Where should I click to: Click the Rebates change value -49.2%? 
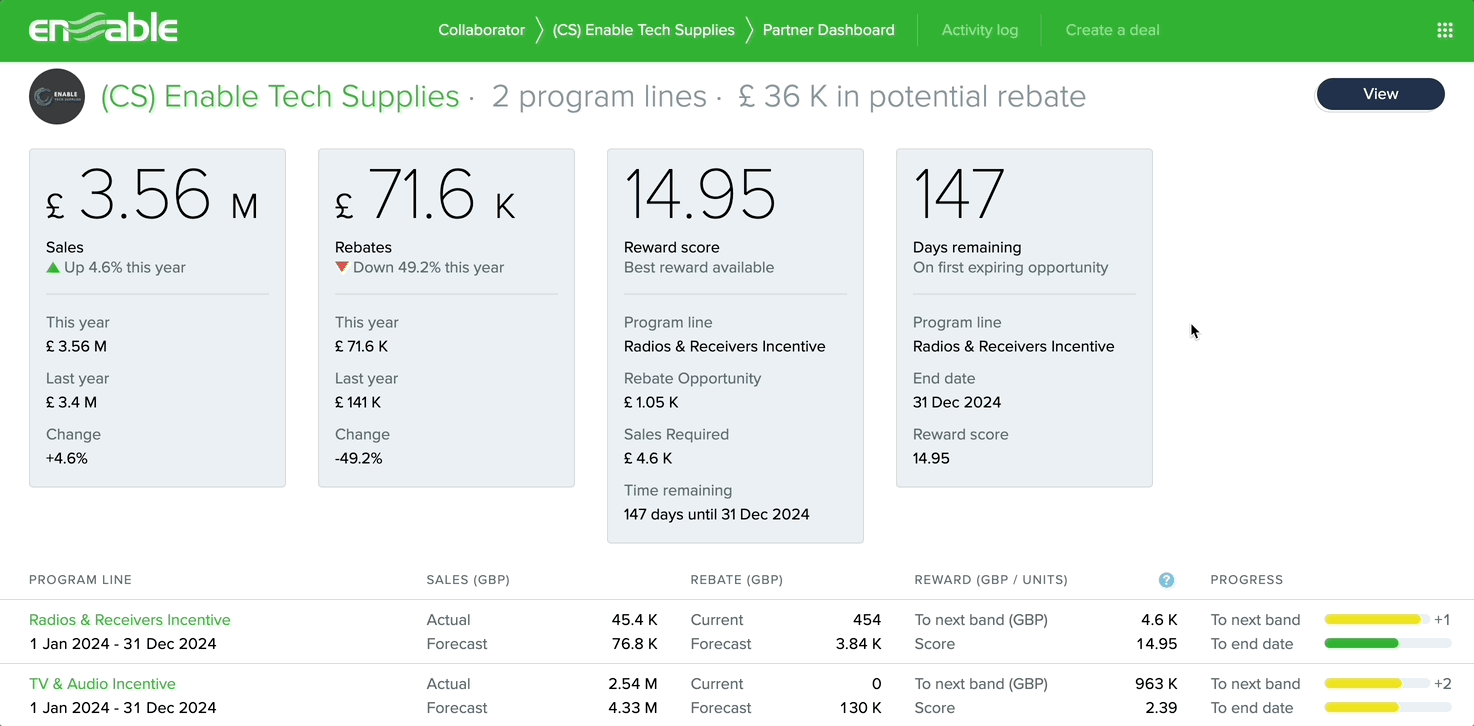(x=359, y=458)
